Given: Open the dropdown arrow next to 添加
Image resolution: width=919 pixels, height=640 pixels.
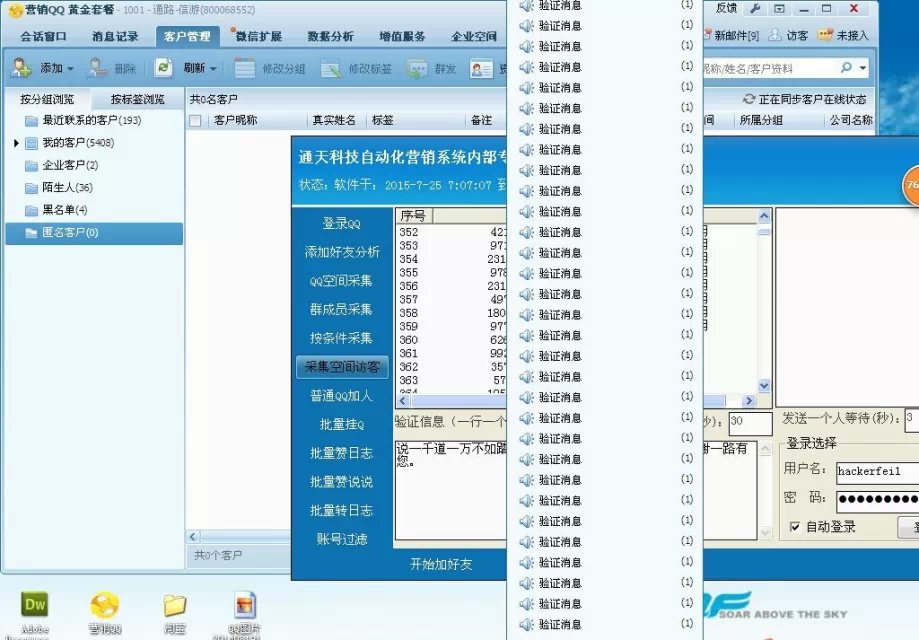Looking at the screenshot, I should tap(71, 69).
